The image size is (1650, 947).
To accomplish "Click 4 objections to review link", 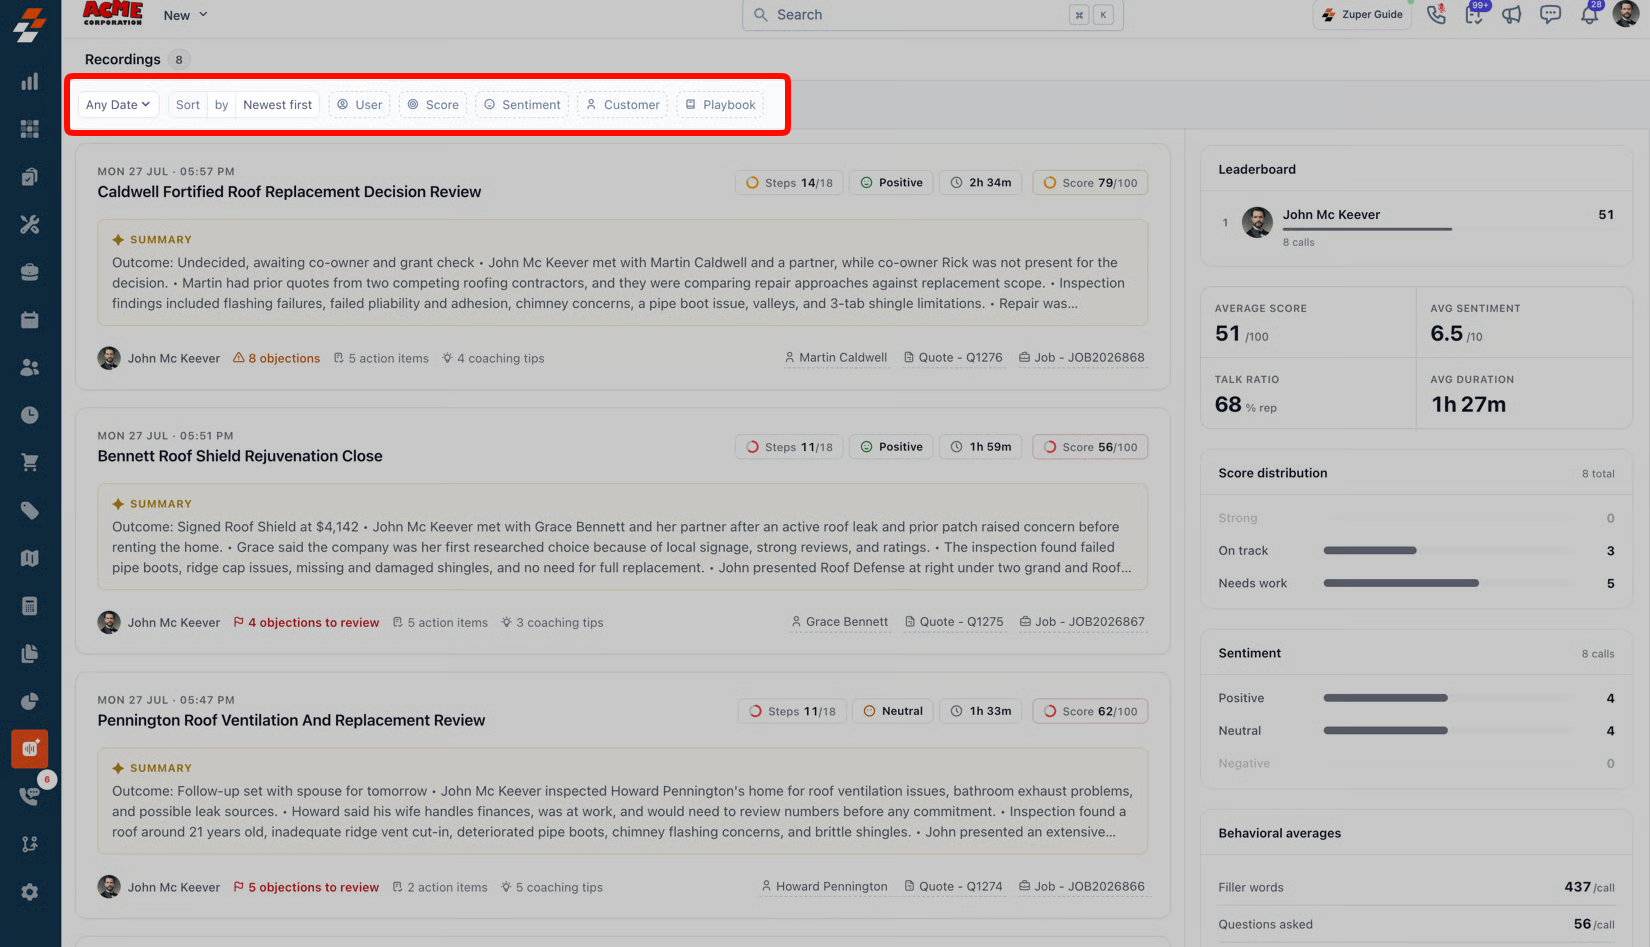I will coord(306,622).
